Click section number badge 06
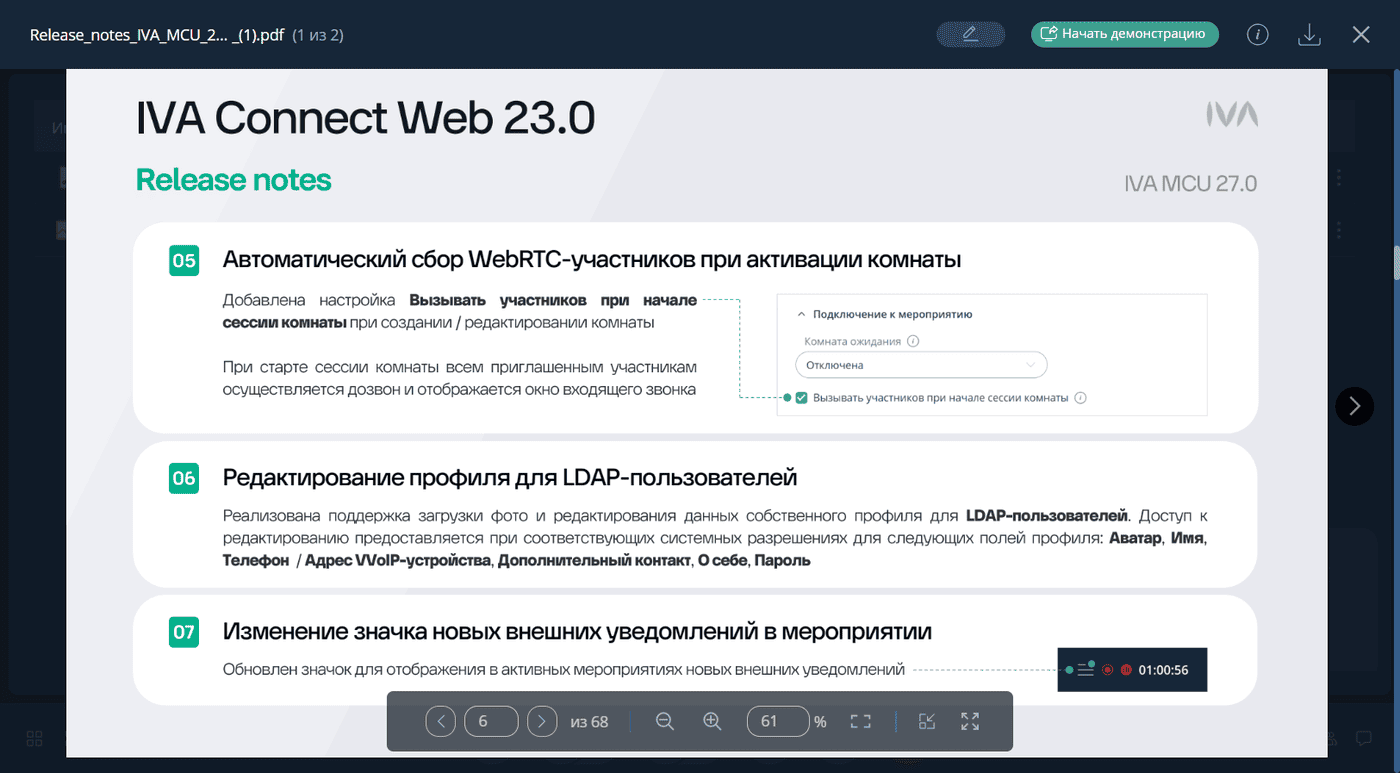 coord(184,478)
